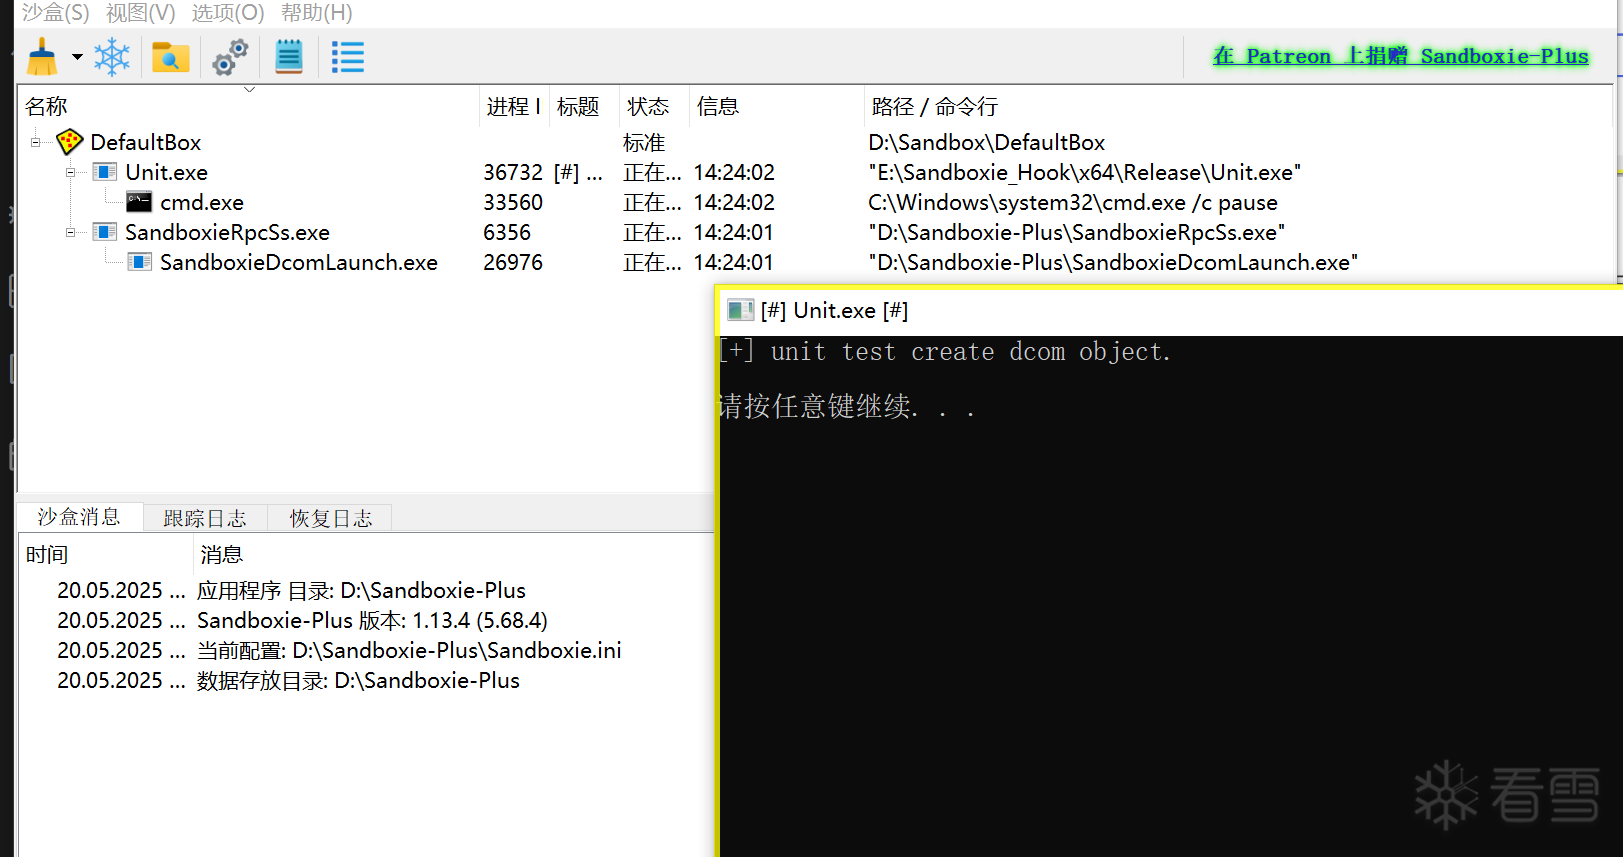Screen dimensions: 1623x857
Task: Click the SandboxieDcomLaunch.exe process icon
Action: click(140, 262)
